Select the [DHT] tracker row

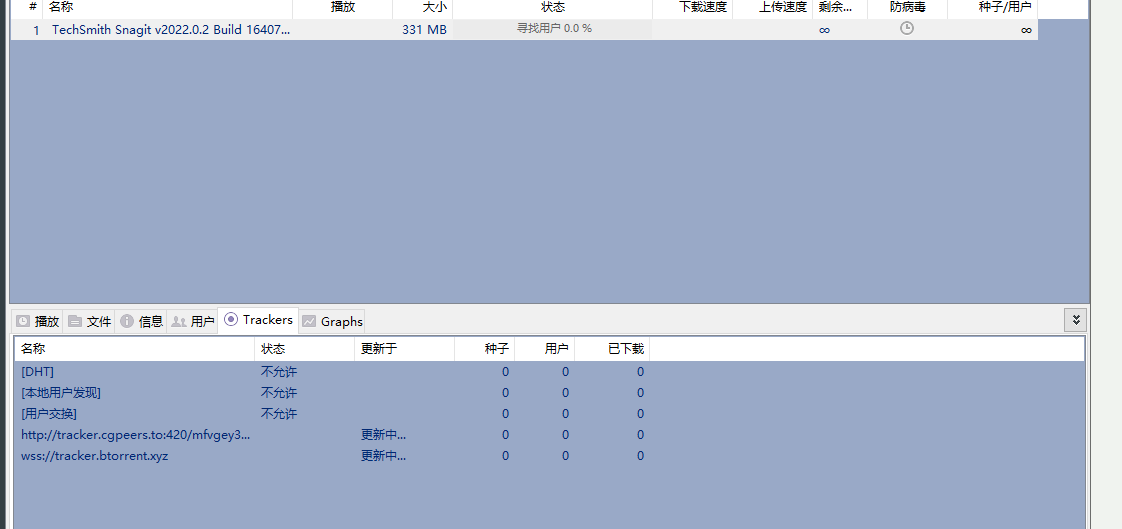point(549,372)
